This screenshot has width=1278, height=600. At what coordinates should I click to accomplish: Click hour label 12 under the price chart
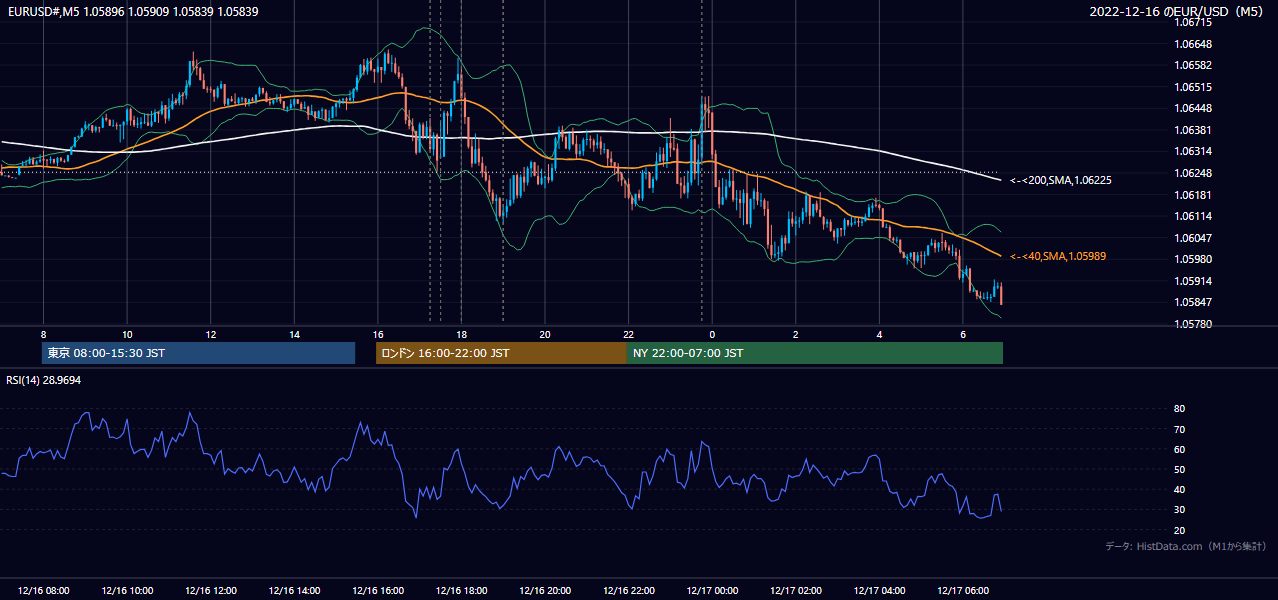(211, 334)
